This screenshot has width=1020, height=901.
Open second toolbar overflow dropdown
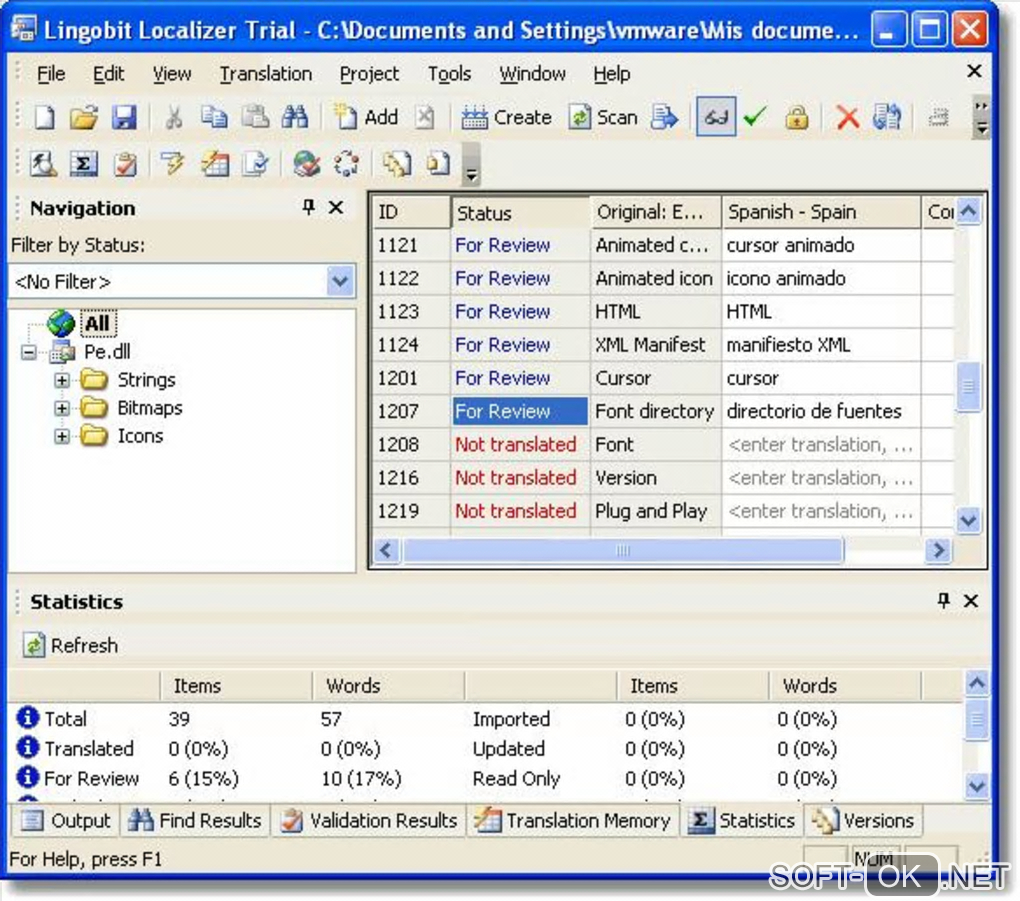point(472,164)
